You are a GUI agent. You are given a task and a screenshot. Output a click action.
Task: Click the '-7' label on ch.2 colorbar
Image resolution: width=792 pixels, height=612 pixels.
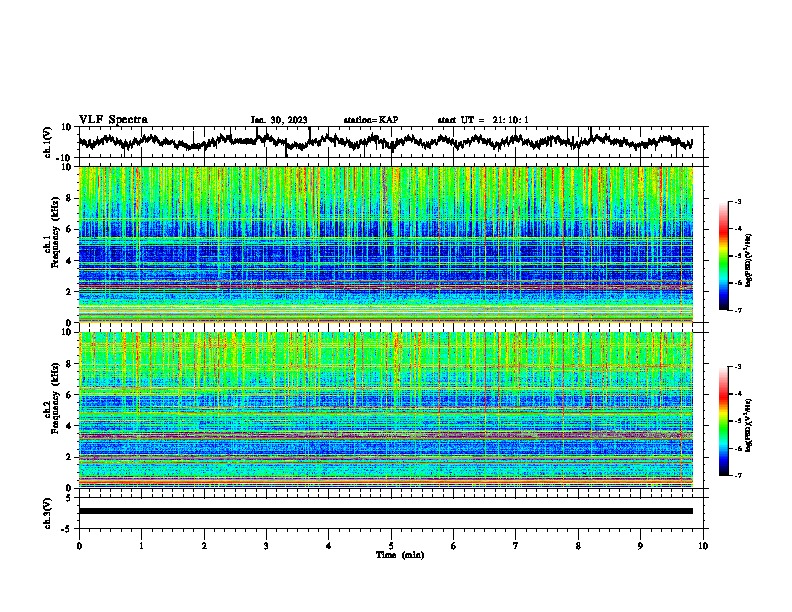click(x=737, y=475)
